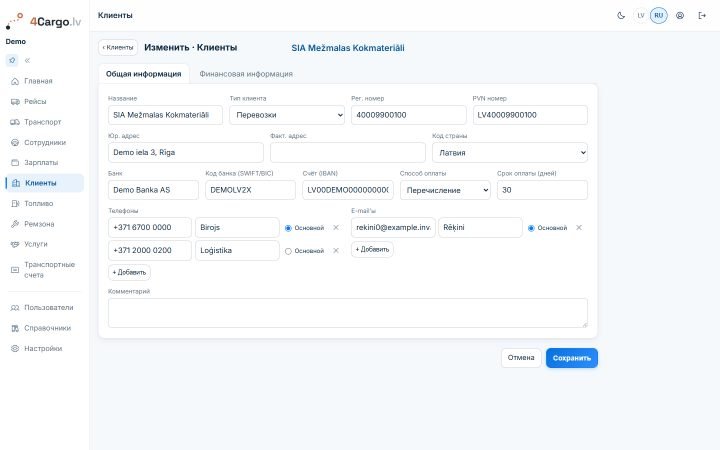
Task: Click the Rēķini email label field
Action: [480, 227]
